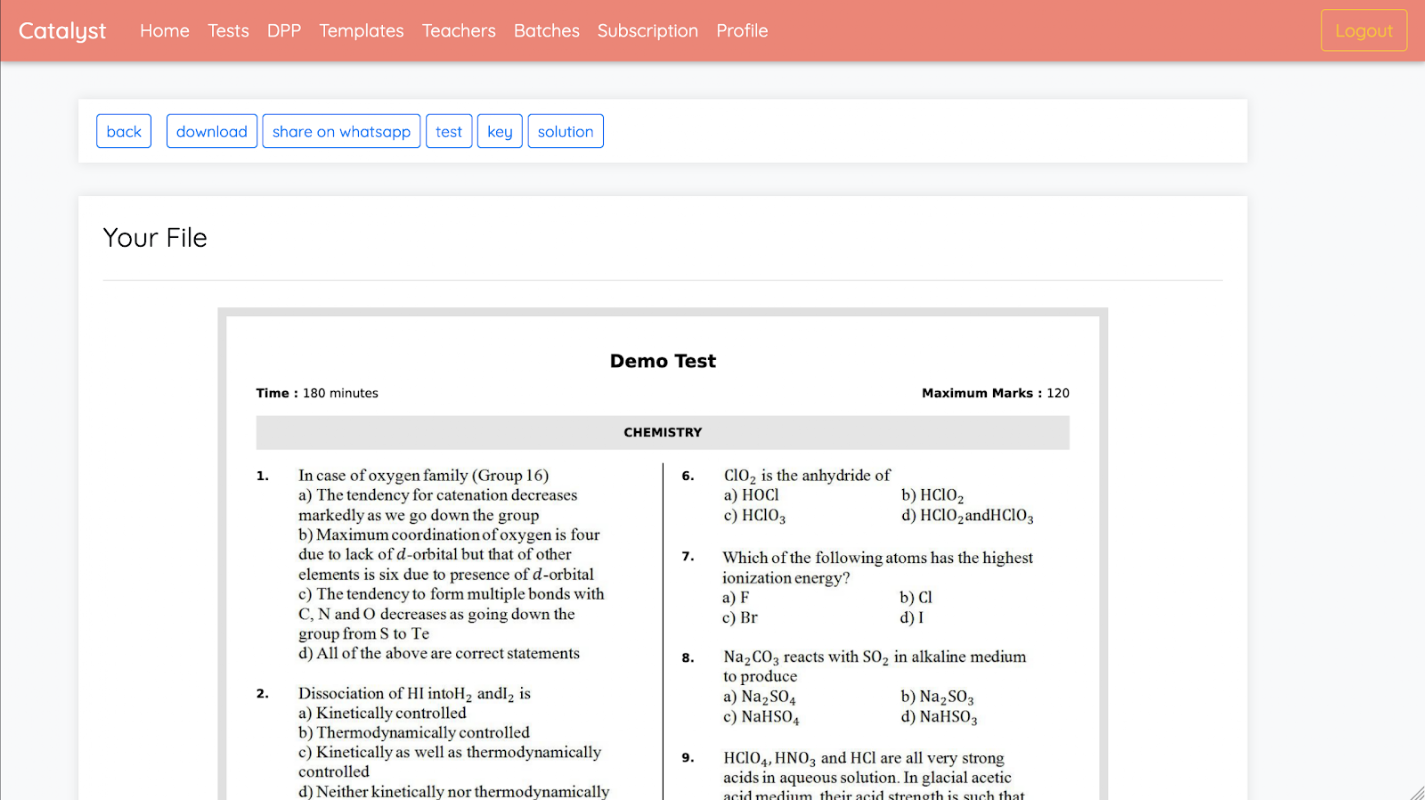Screen dimensions: 1425x800
Task: Click option 'c) NaHSO4'
Action: [x=761, y=718]
